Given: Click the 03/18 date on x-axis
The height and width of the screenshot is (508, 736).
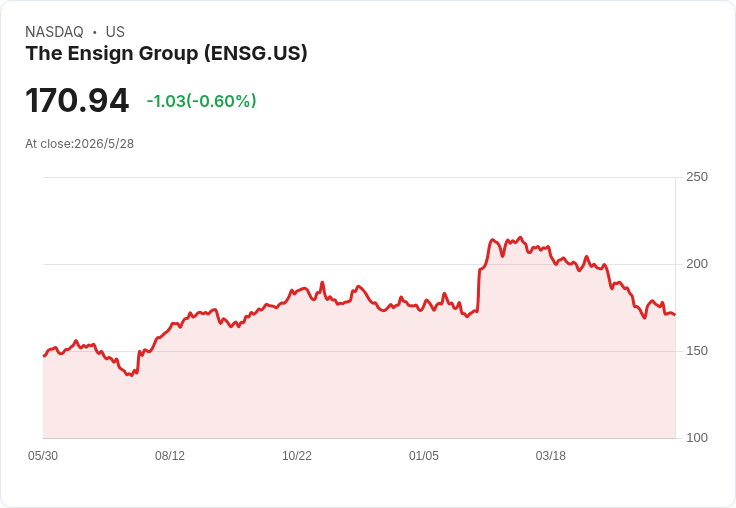Looking at the screenshot, I should click(x=551, y=456).
